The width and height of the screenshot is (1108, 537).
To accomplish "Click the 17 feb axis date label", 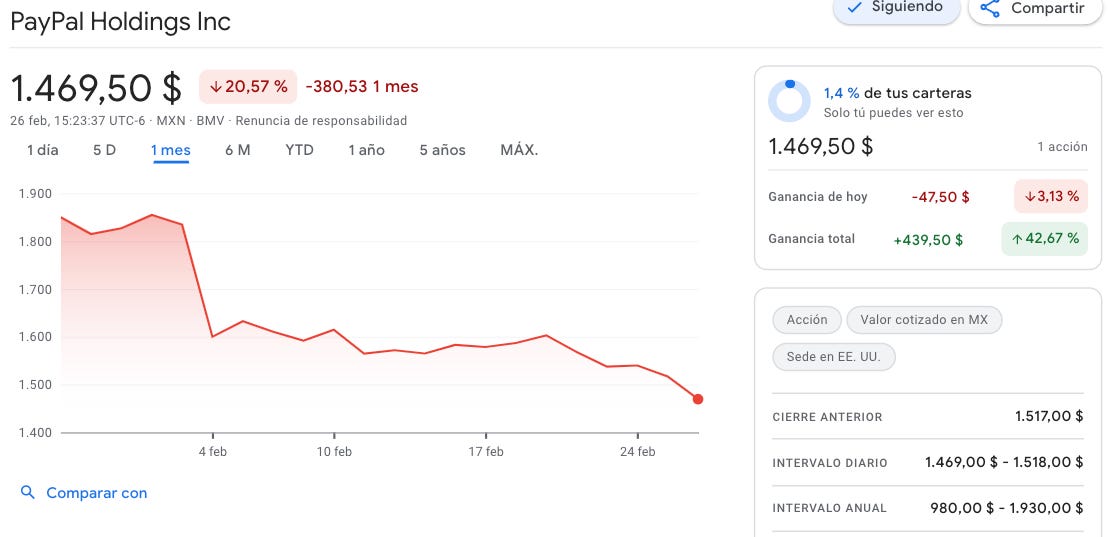I will 485,452.
